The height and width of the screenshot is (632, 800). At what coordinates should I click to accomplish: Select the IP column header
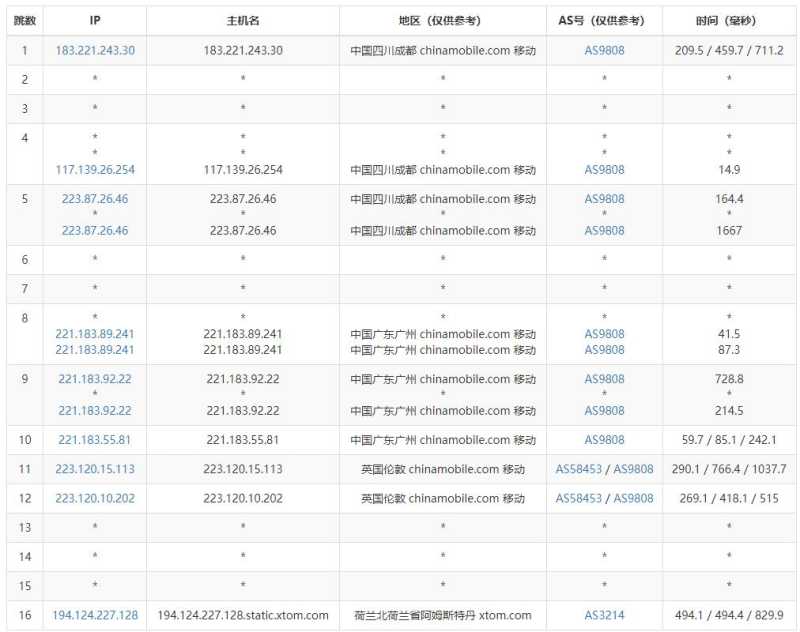(x=93, y=17)
